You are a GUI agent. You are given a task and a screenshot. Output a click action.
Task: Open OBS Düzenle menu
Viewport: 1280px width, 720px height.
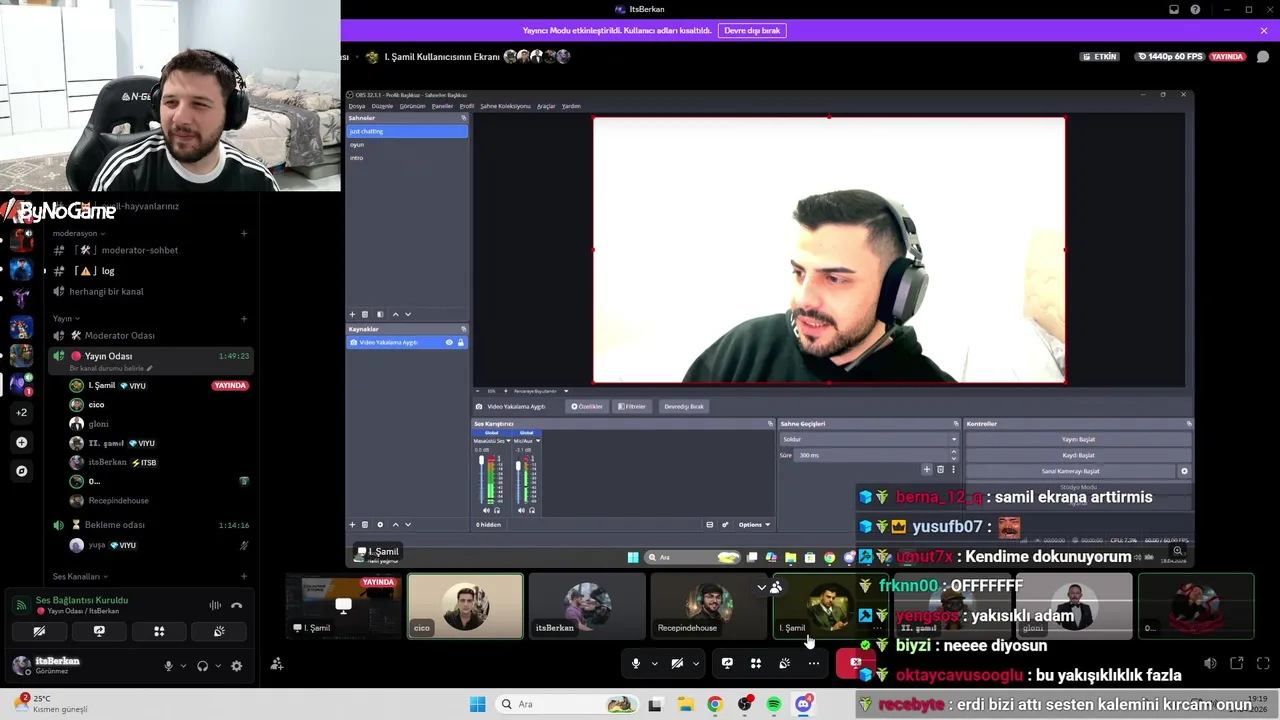coord(383,106)
